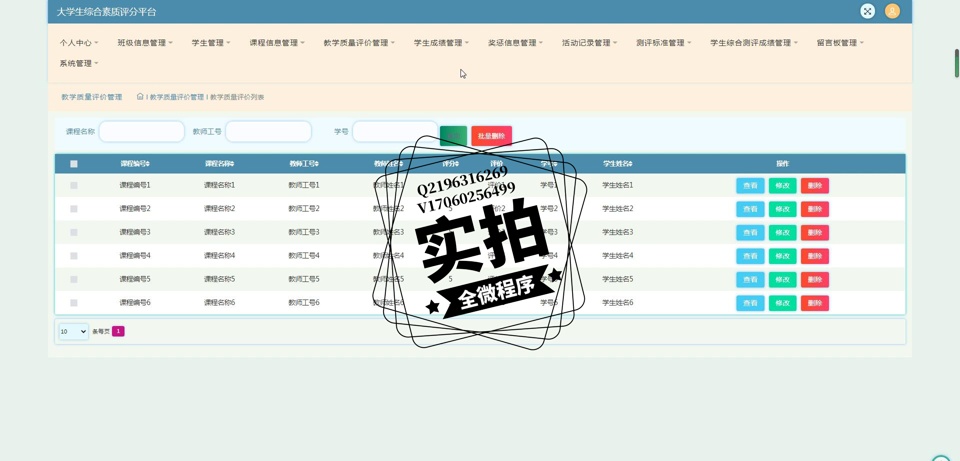Focus the 课程名称 search input field
The height and width of the screenshot is (461, 960).
[141, 132]
